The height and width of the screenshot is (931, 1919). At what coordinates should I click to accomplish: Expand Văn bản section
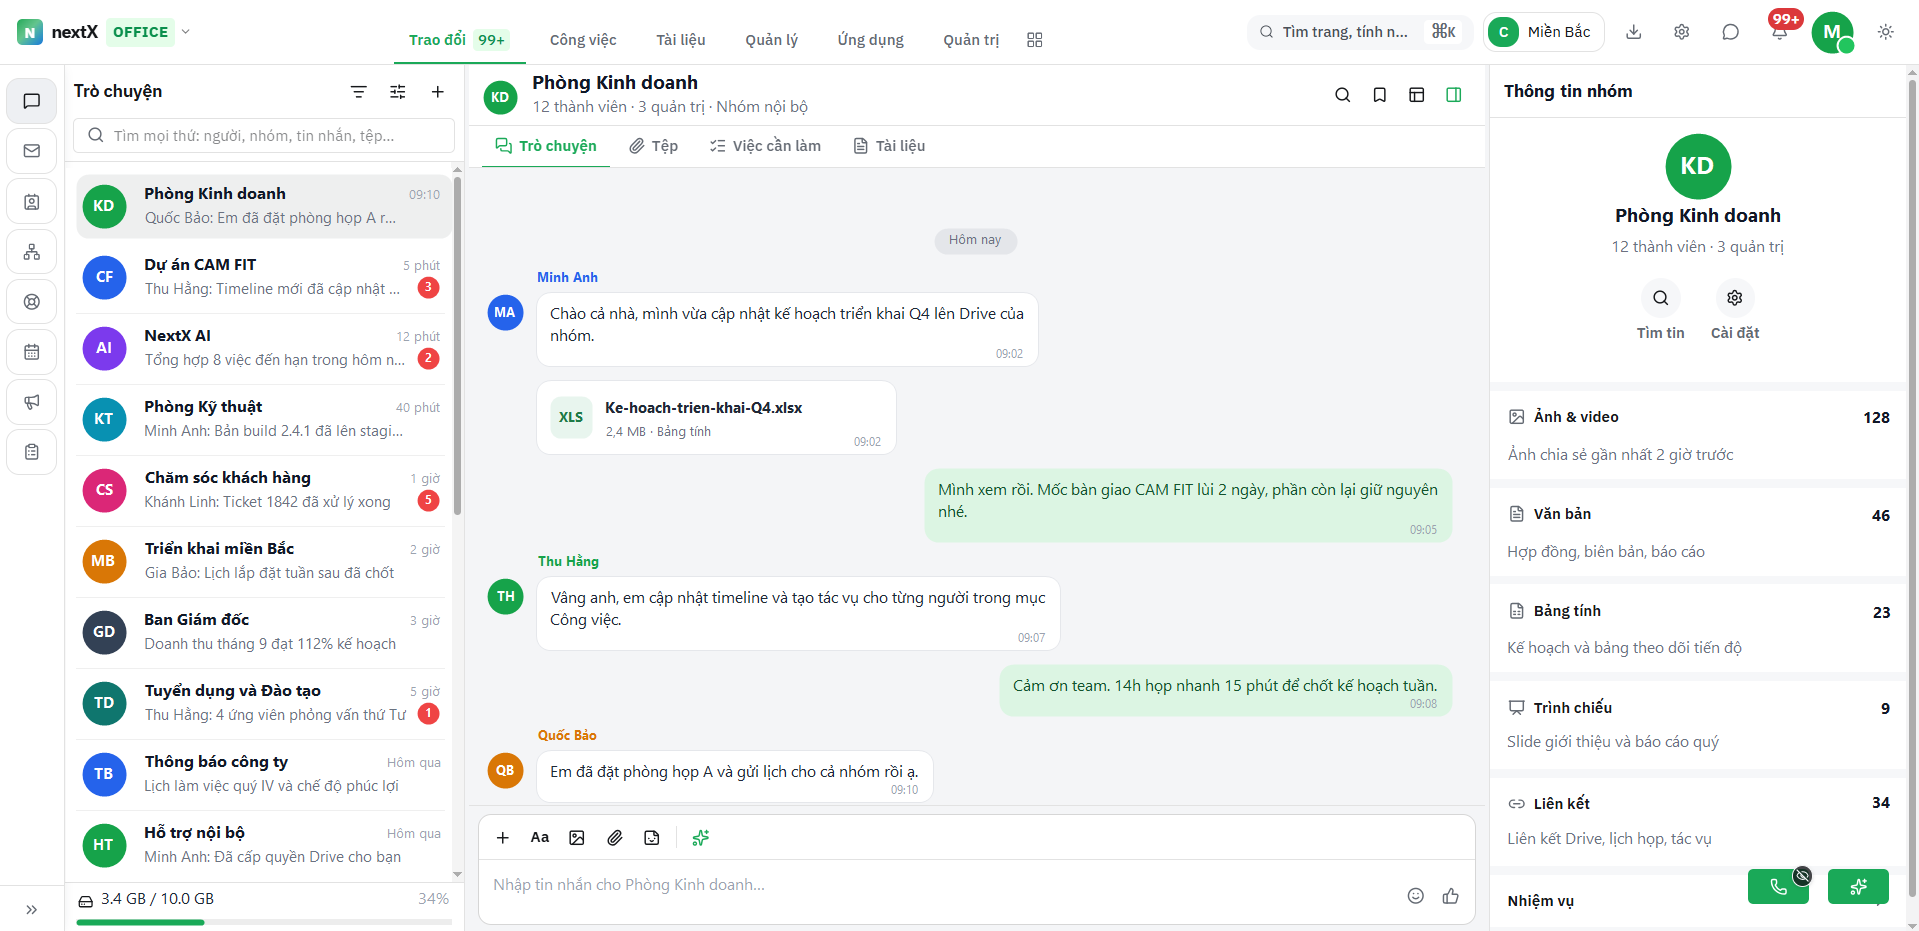pos(1698,532)
